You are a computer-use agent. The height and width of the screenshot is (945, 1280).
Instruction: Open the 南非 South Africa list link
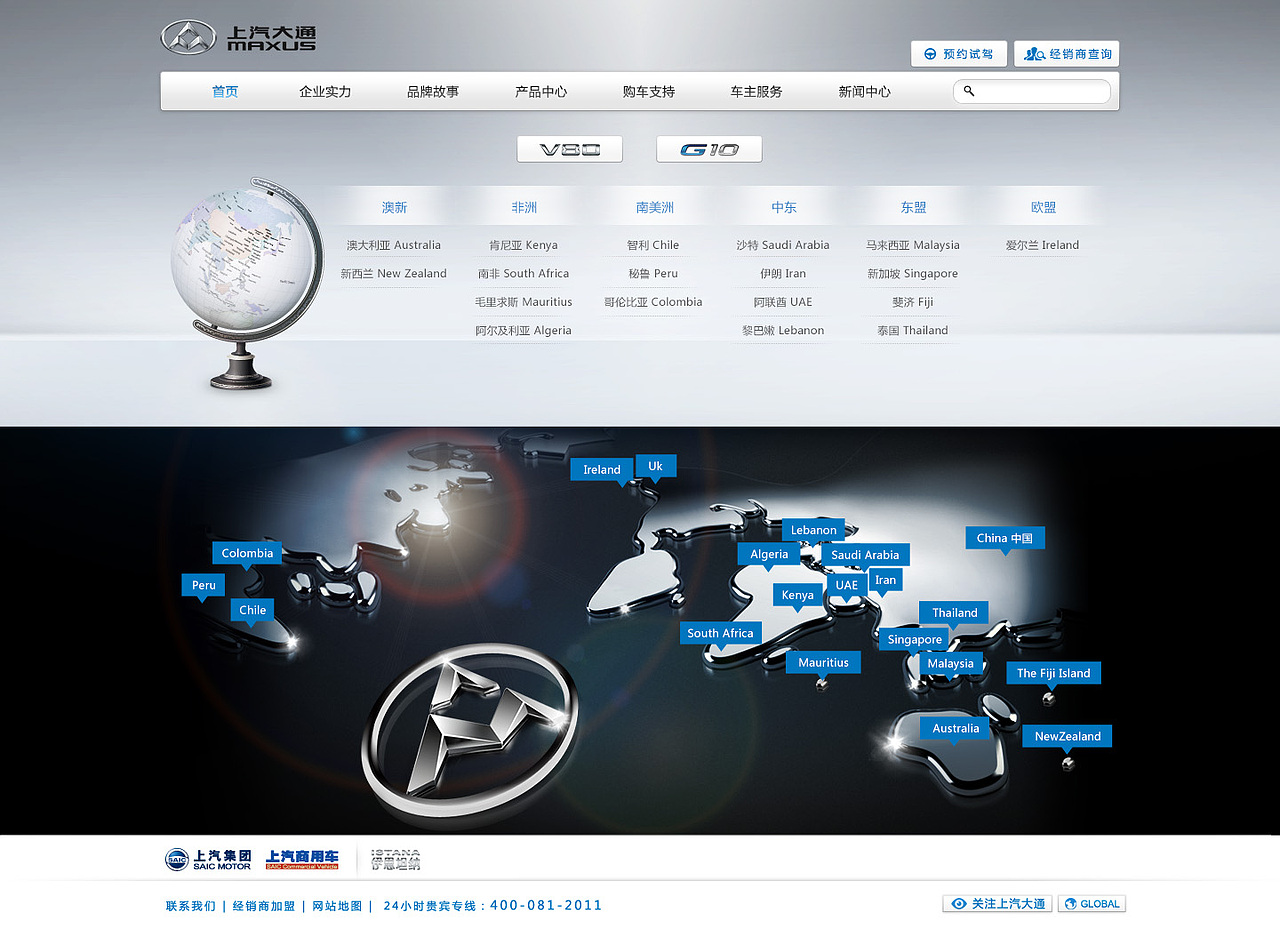pos(524,273)
